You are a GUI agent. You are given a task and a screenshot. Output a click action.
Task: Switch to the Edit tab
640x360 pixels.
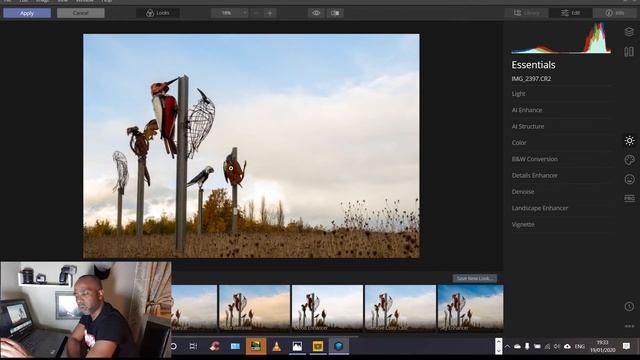click(570, 13)
